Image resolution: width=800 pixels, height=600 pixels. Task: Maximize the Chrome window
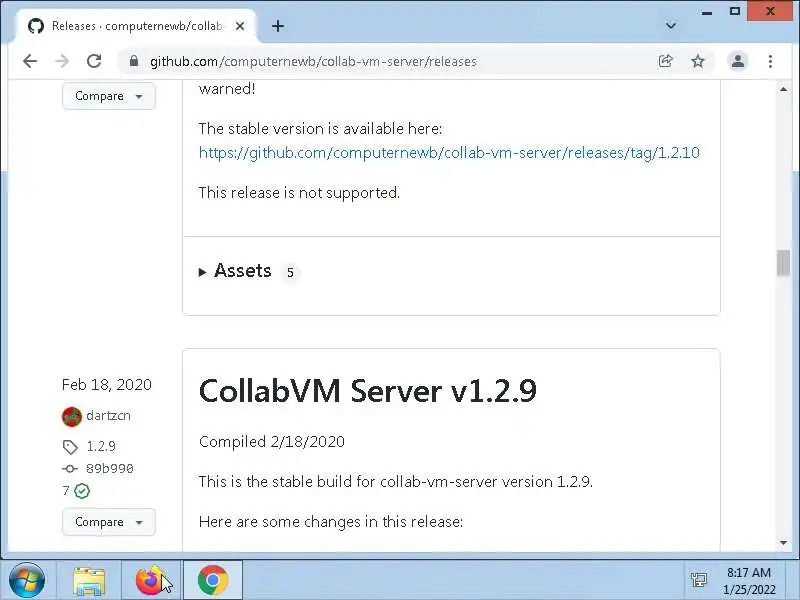(x=735, y=11)
